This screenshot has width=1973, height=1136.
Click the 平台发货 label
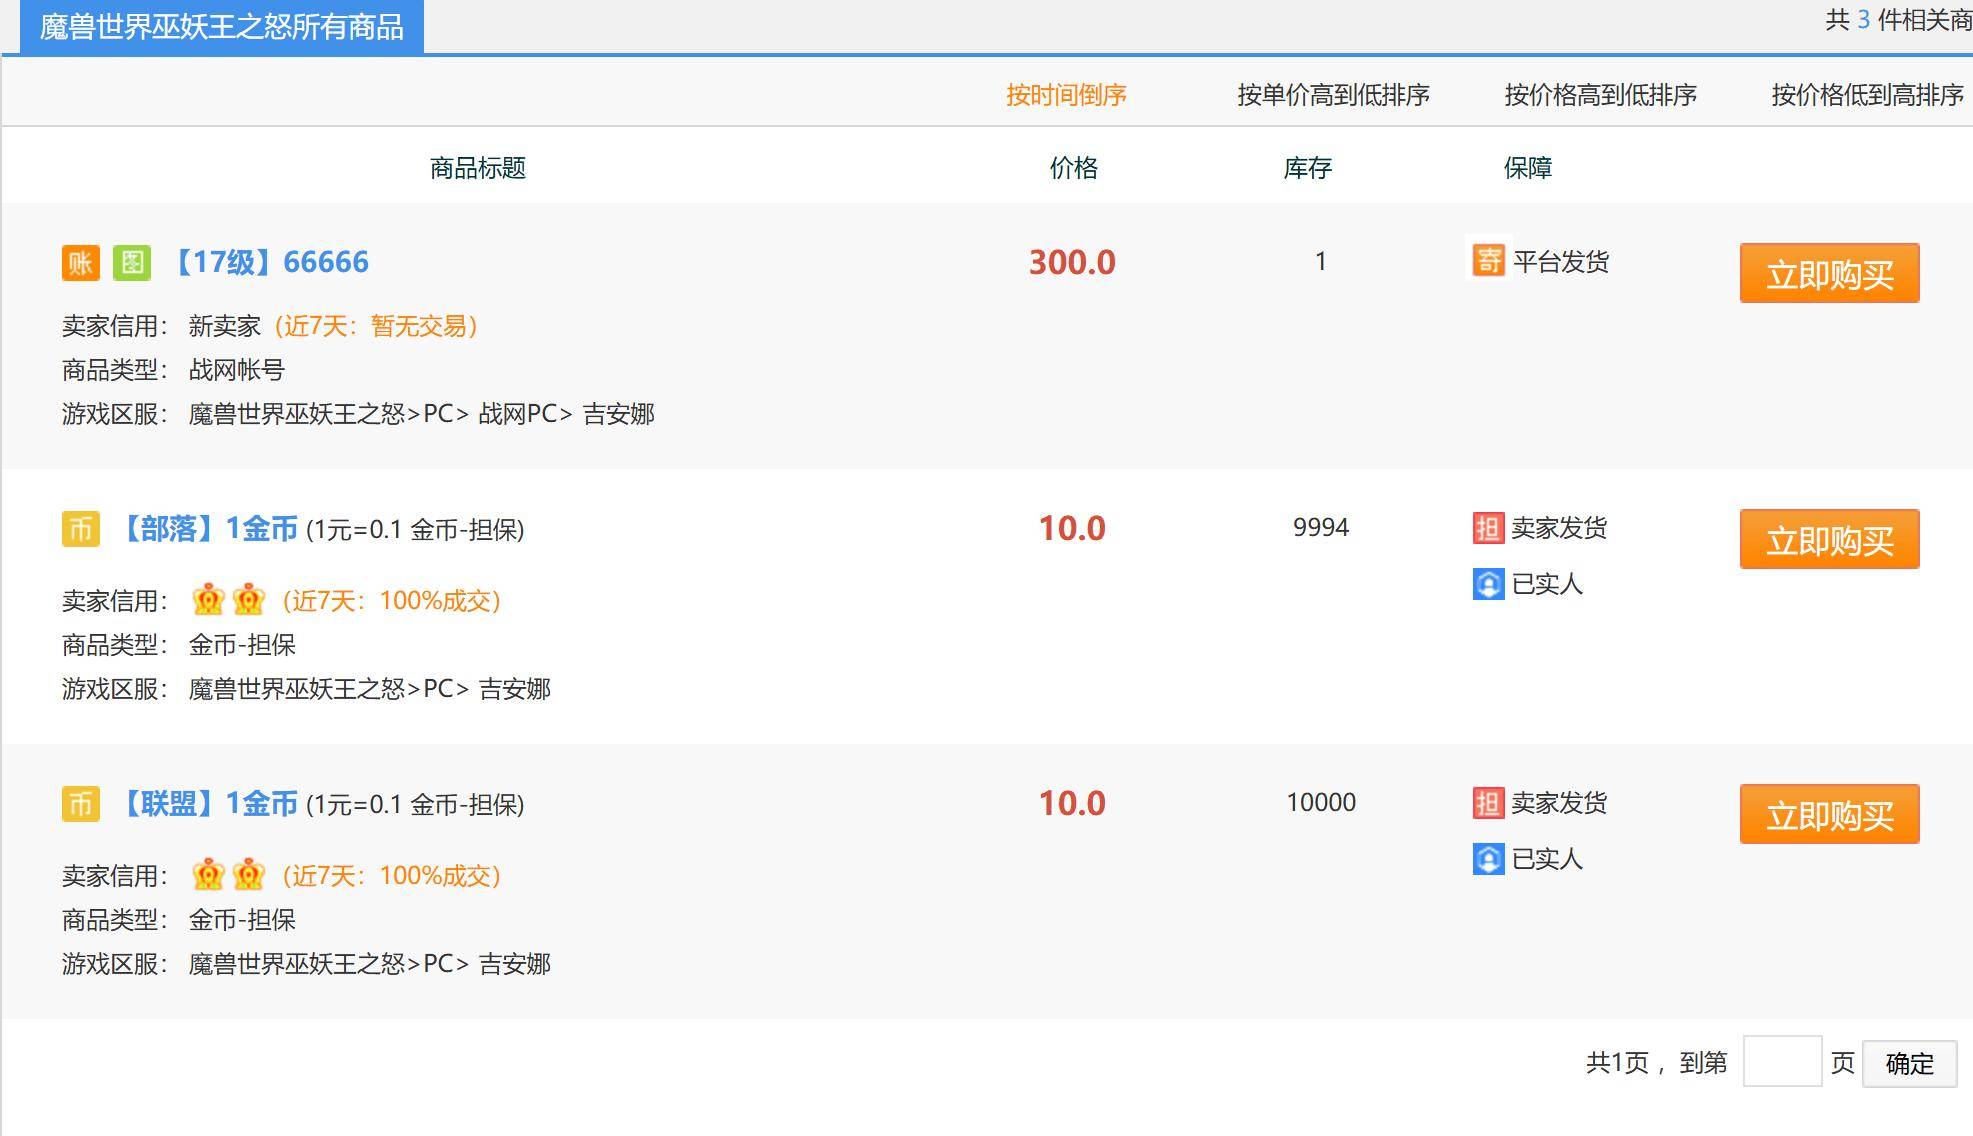click(x=1561, y=262)
